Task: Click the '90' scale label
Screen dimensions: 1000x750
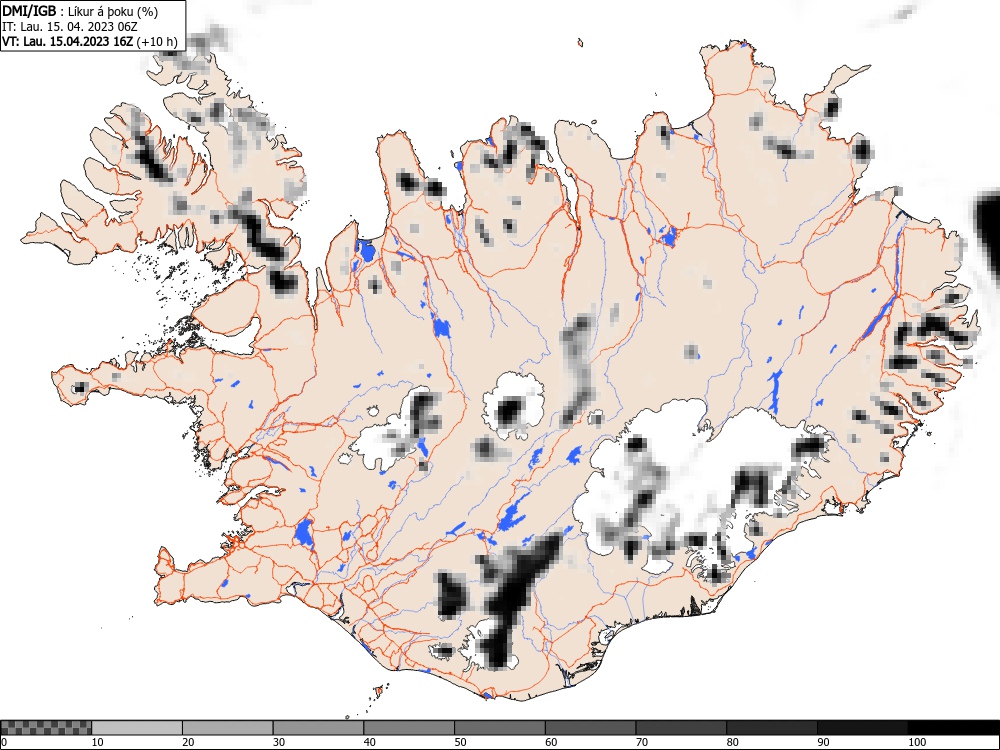Action: pos(823,742)
